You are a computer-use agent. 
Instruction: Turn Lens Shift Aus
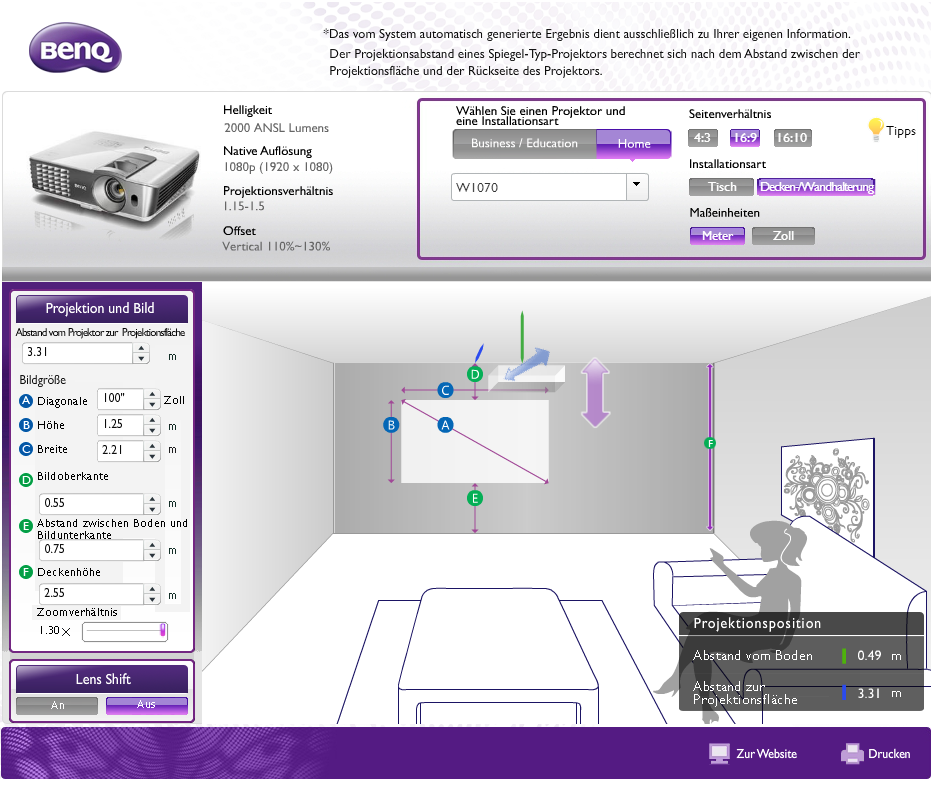[146, 706]
